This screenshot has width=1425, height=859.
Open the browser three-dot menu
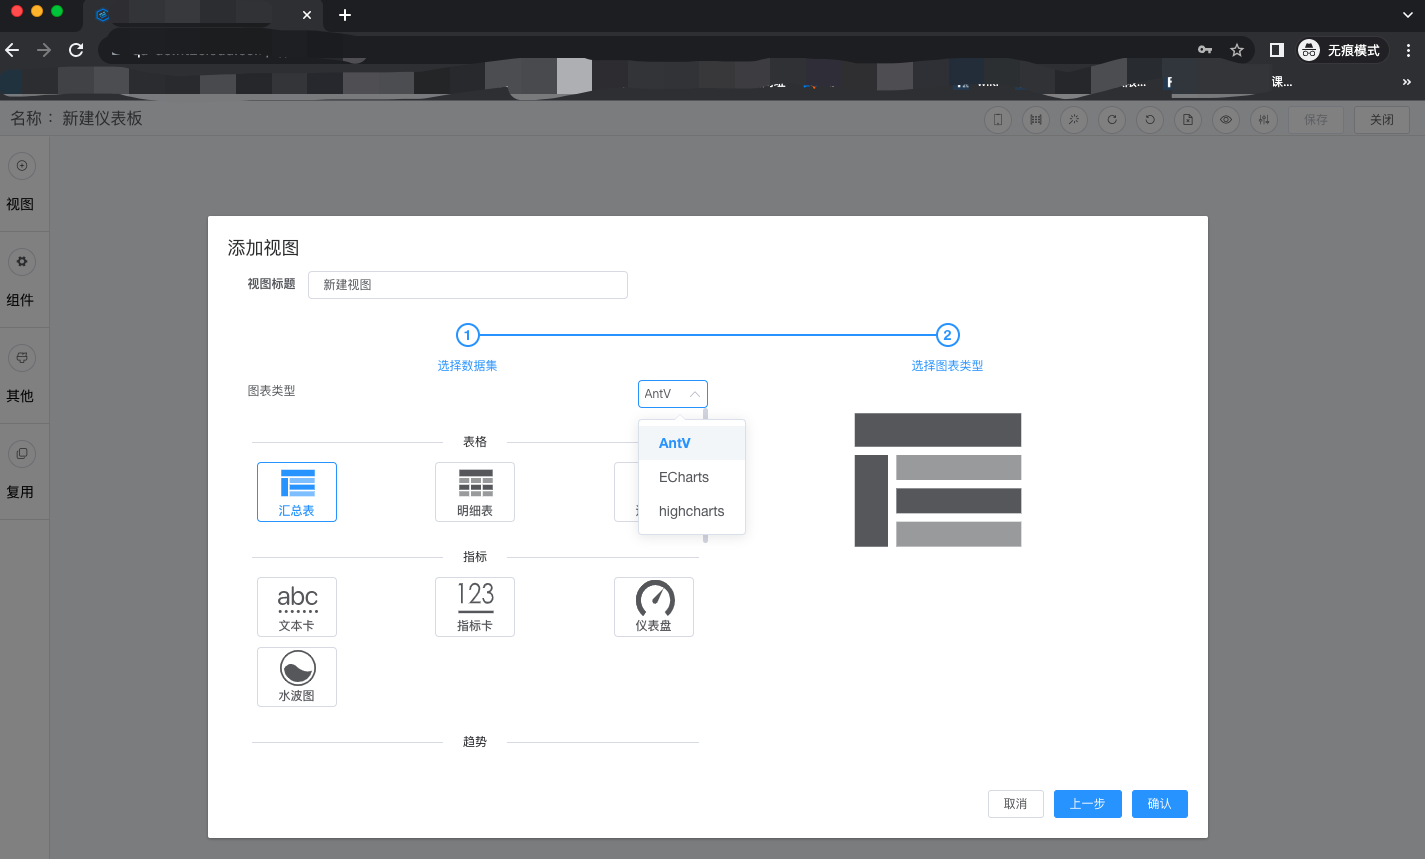coord(1408,50)
